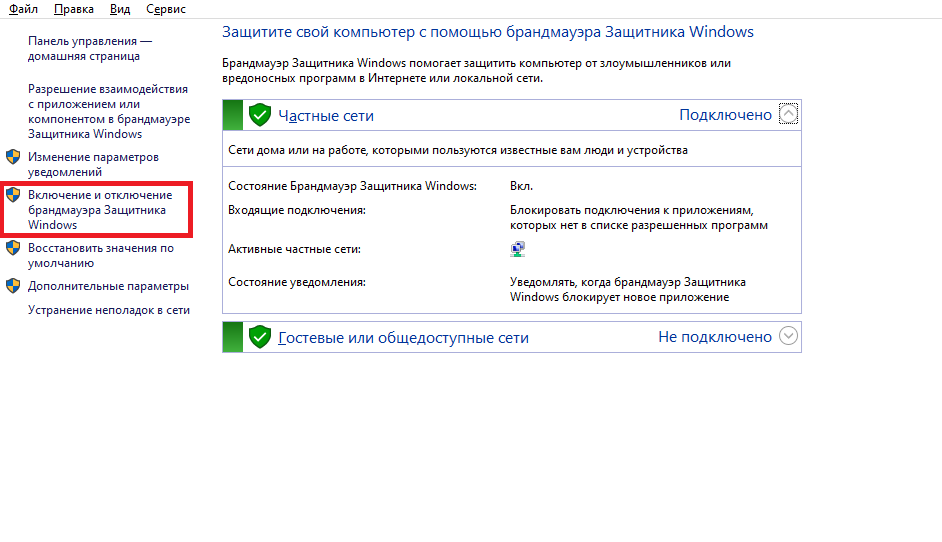
Task: Click Состояние уведомления label
Action: coord(297,282)
